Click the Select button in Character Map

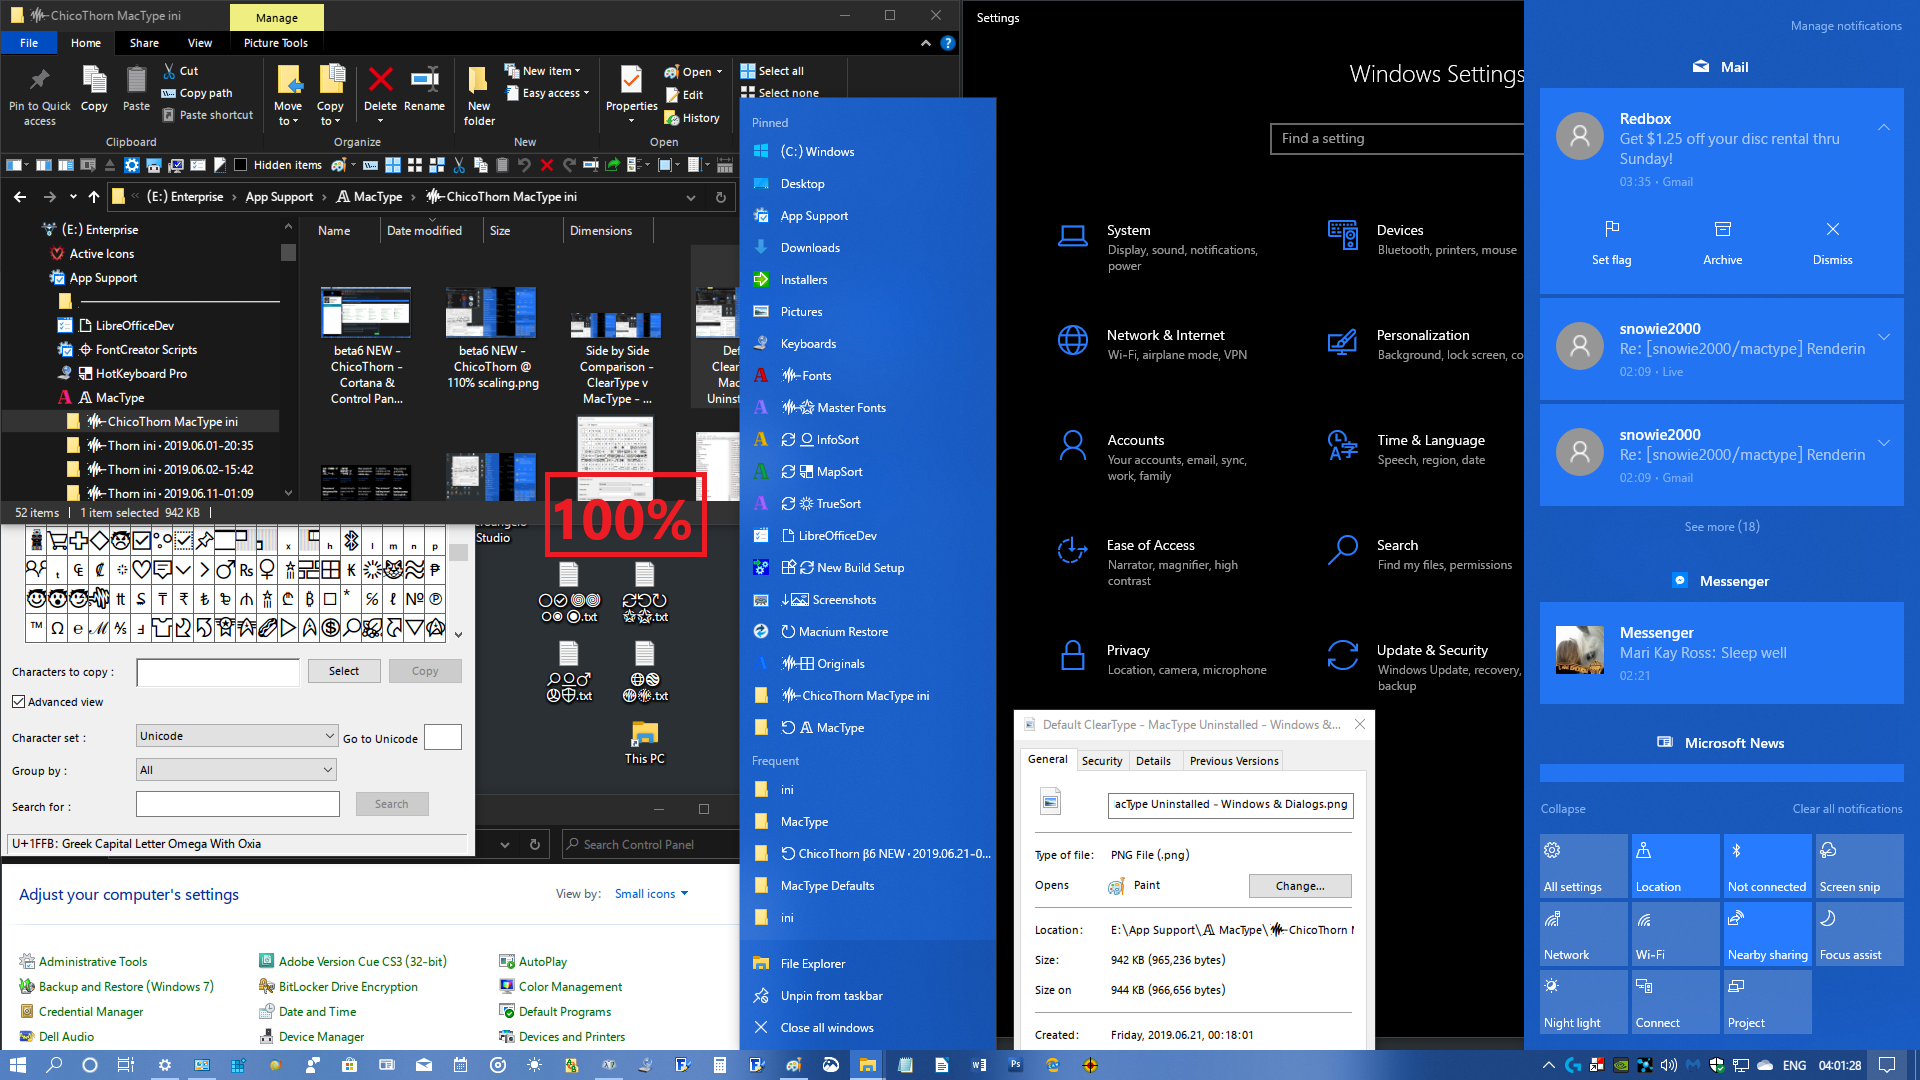344,671
